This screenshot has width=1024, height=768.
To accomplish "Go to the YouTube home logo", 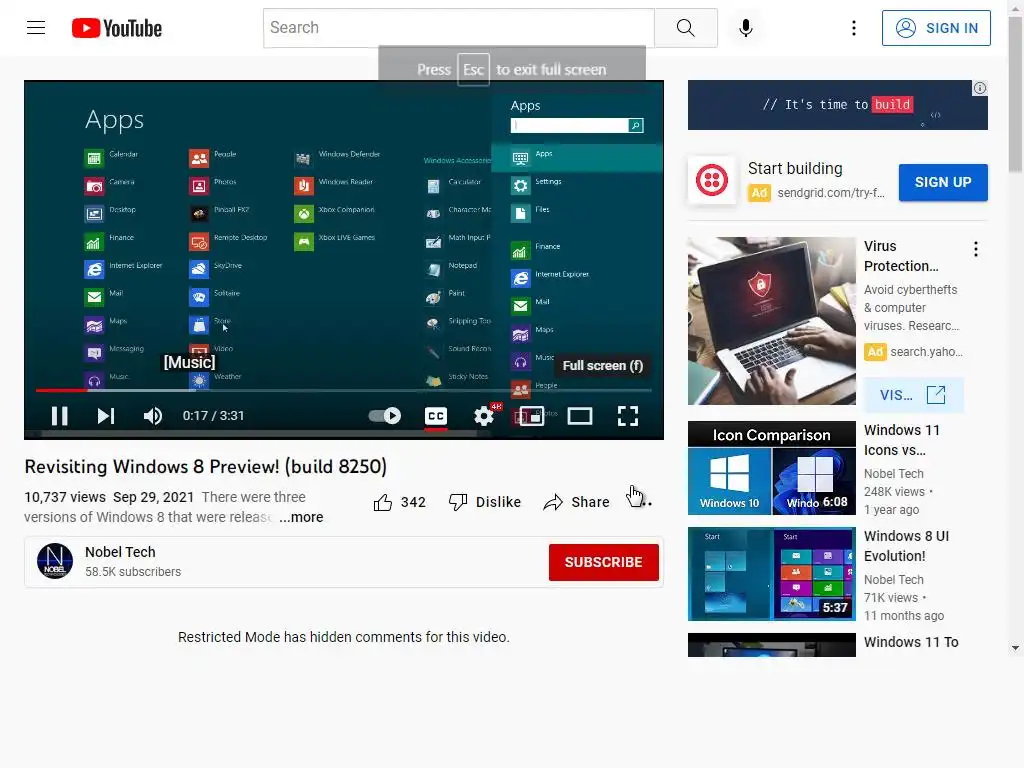I will click(x=117, y=28).
